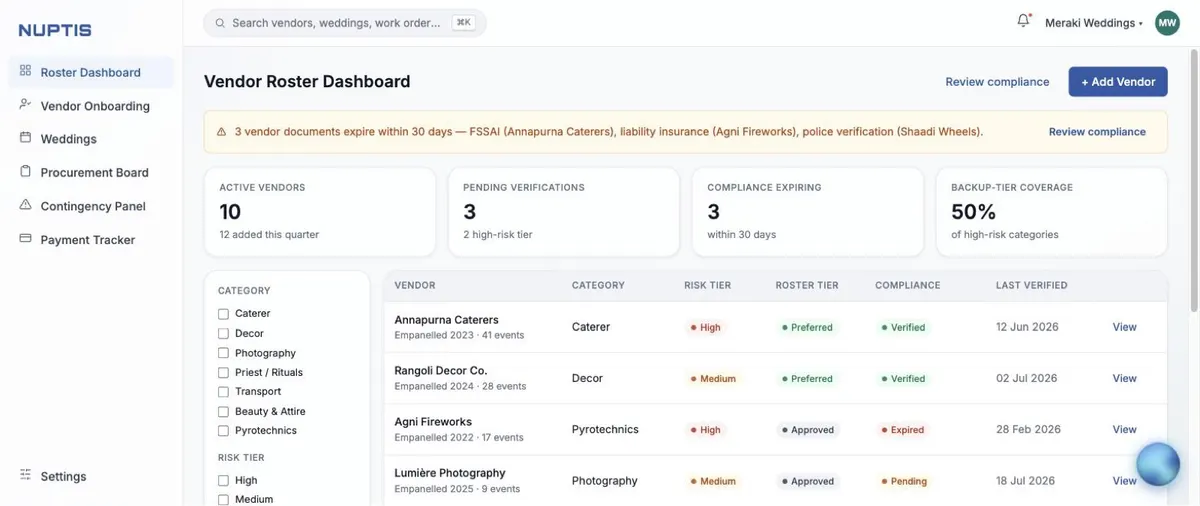Image resolution: width=1200 pixels, height=506 pixels.
Task: Check the Decor category filter
Action: coord(223,333)
